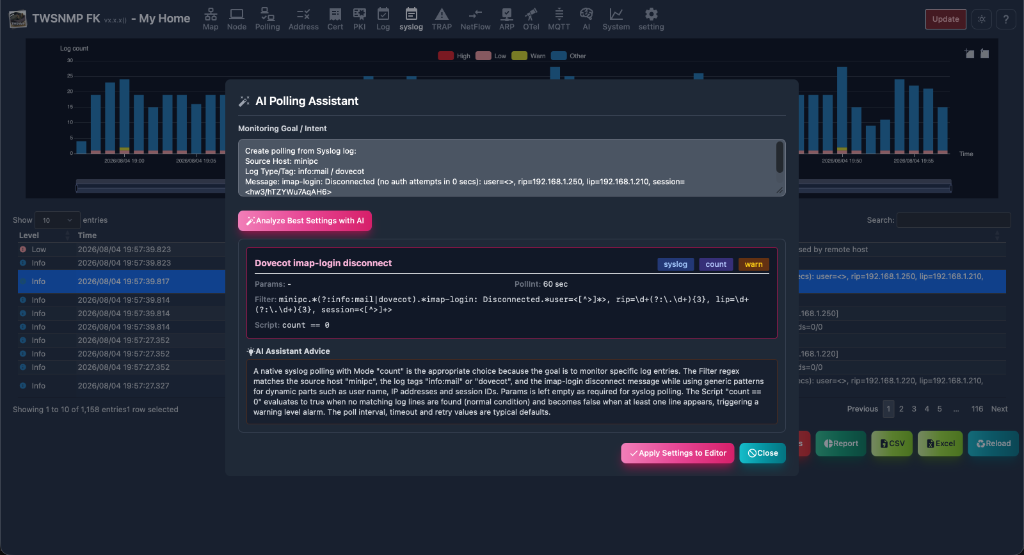The width and height of the screenshot is (1024, 555).
Task: Click the Report button
Action: click(840, 443)
